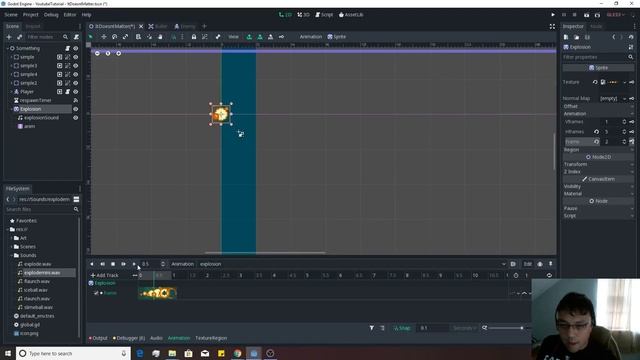Open the Inspector history list
The image size is (640, 360).
click(631, 37)
